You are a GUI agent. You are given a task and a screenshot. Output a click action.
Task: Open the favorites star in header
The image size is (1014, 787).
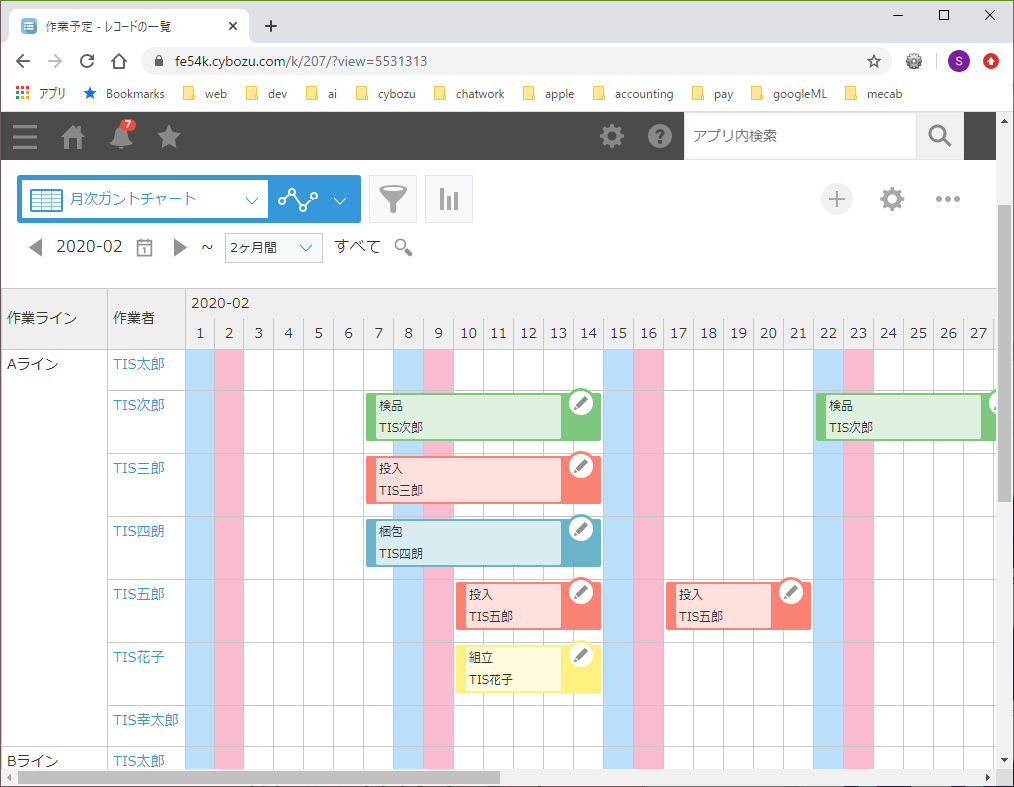[x=169, y=137]
